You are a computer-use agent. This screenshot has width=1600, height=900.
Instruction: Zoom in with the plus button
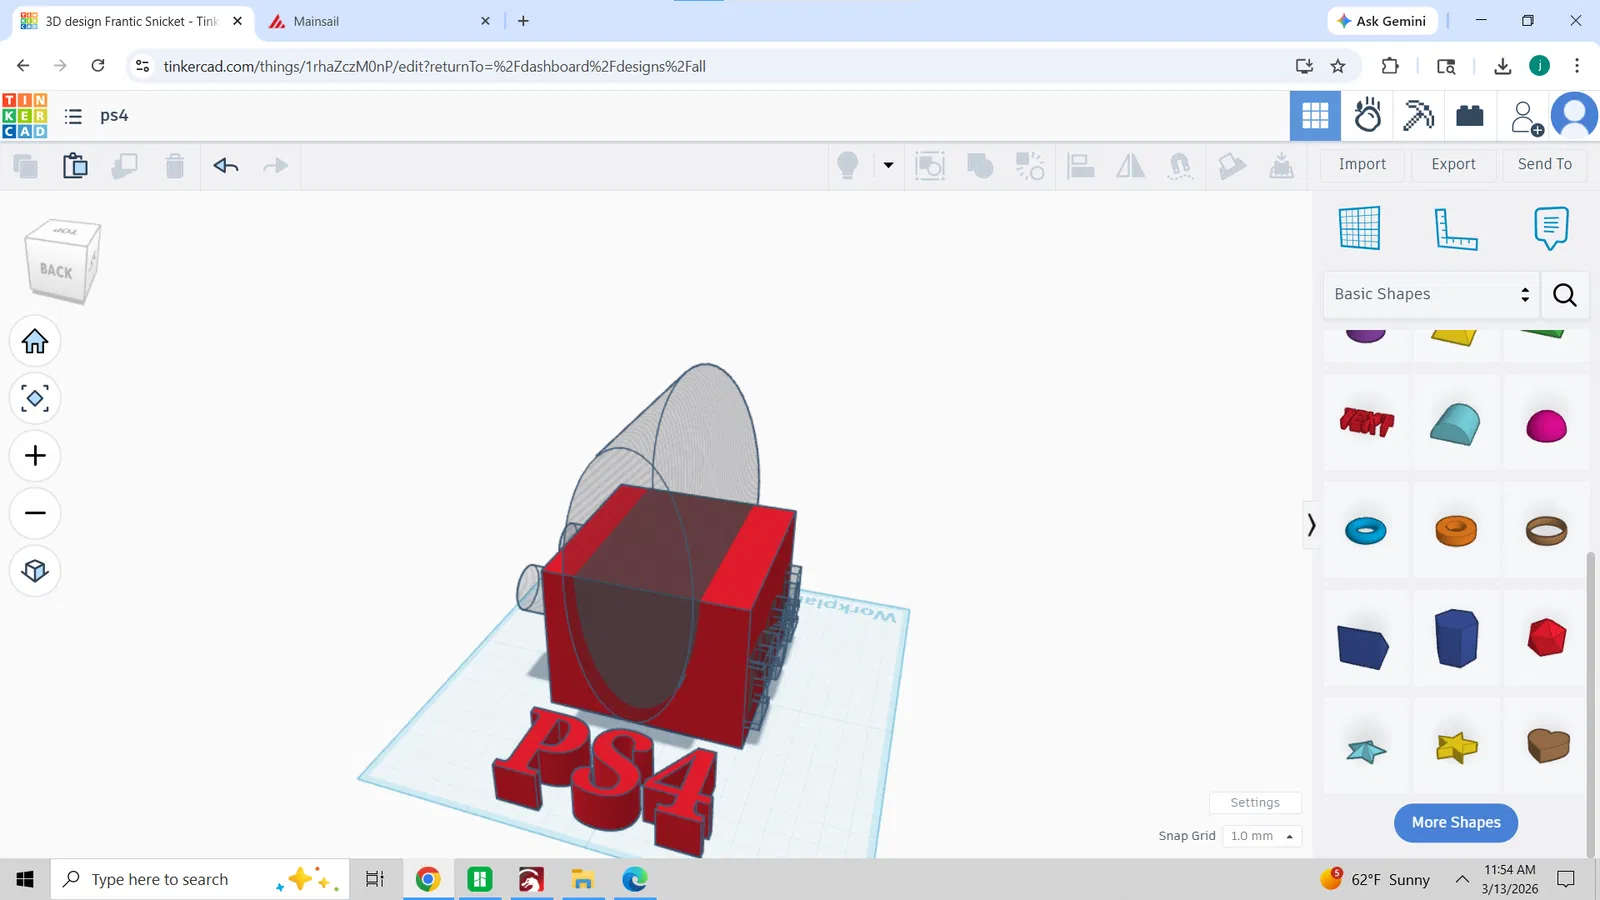click(x=35, y=456)
